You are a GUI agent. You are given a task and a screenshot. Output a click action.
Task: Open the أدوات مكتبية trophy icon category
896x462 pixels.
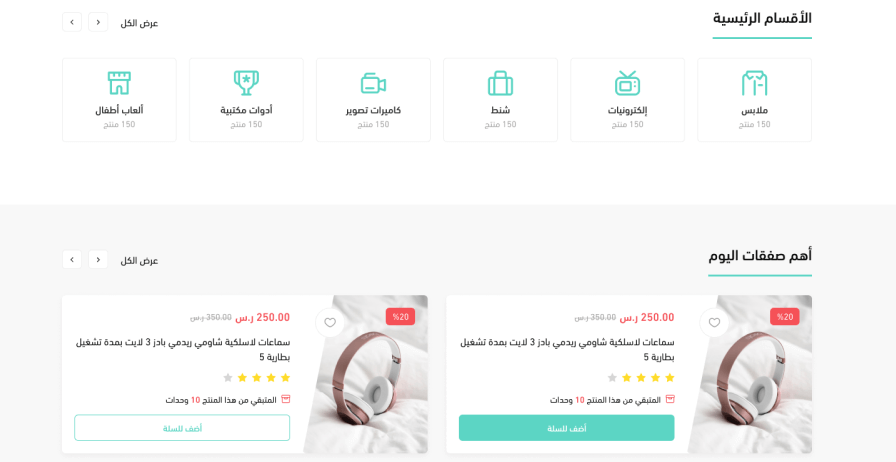(x=246, y=83)
